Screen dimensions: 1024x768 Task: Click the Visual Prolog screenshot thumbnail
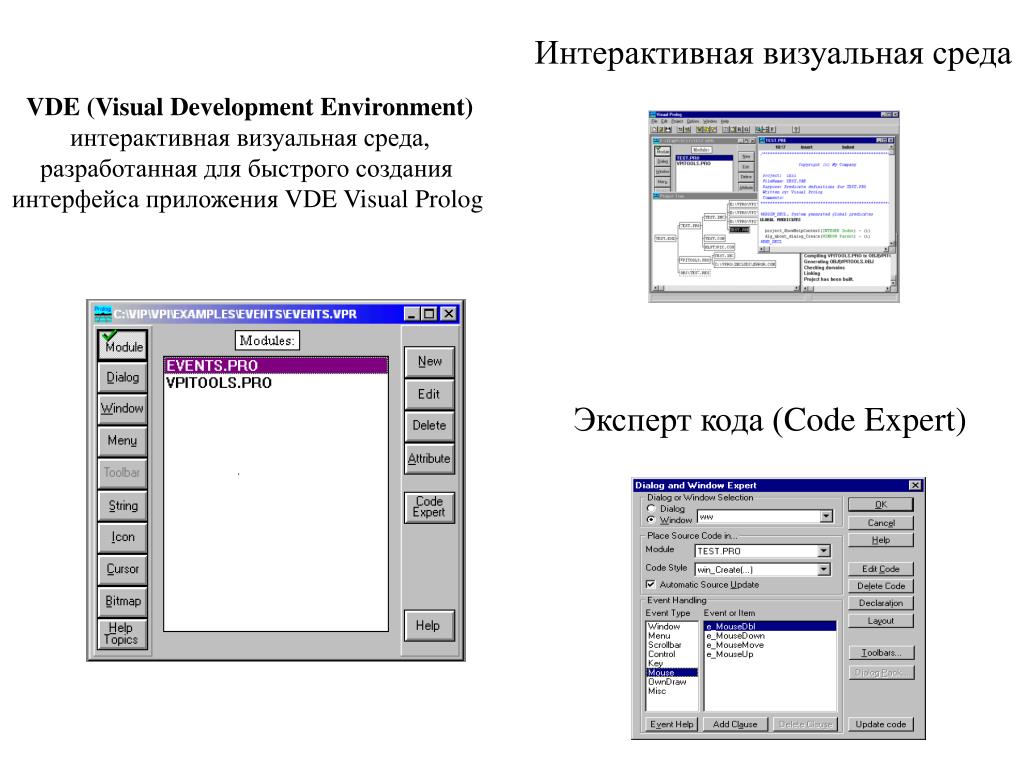[x=774, y=206]
